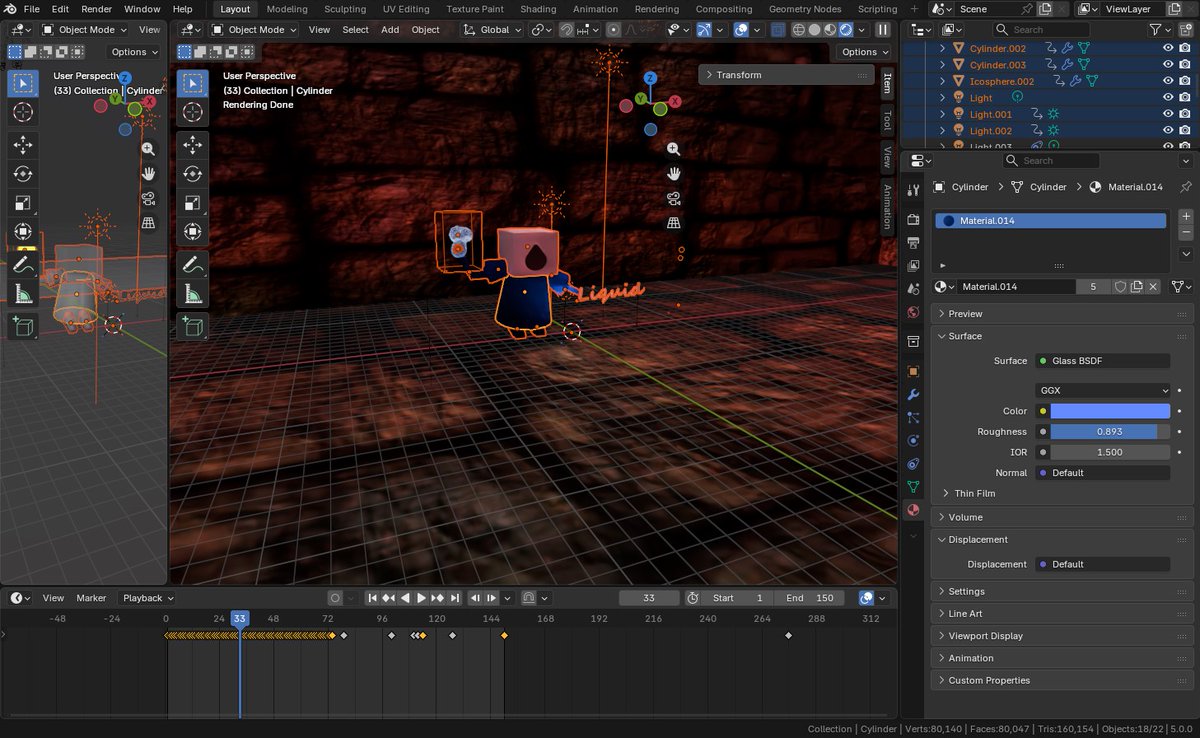The height and width of the screenshot is (738, 1200).
Task: Pause viewport rendering with the pause icon
Action: pos(883,30)
